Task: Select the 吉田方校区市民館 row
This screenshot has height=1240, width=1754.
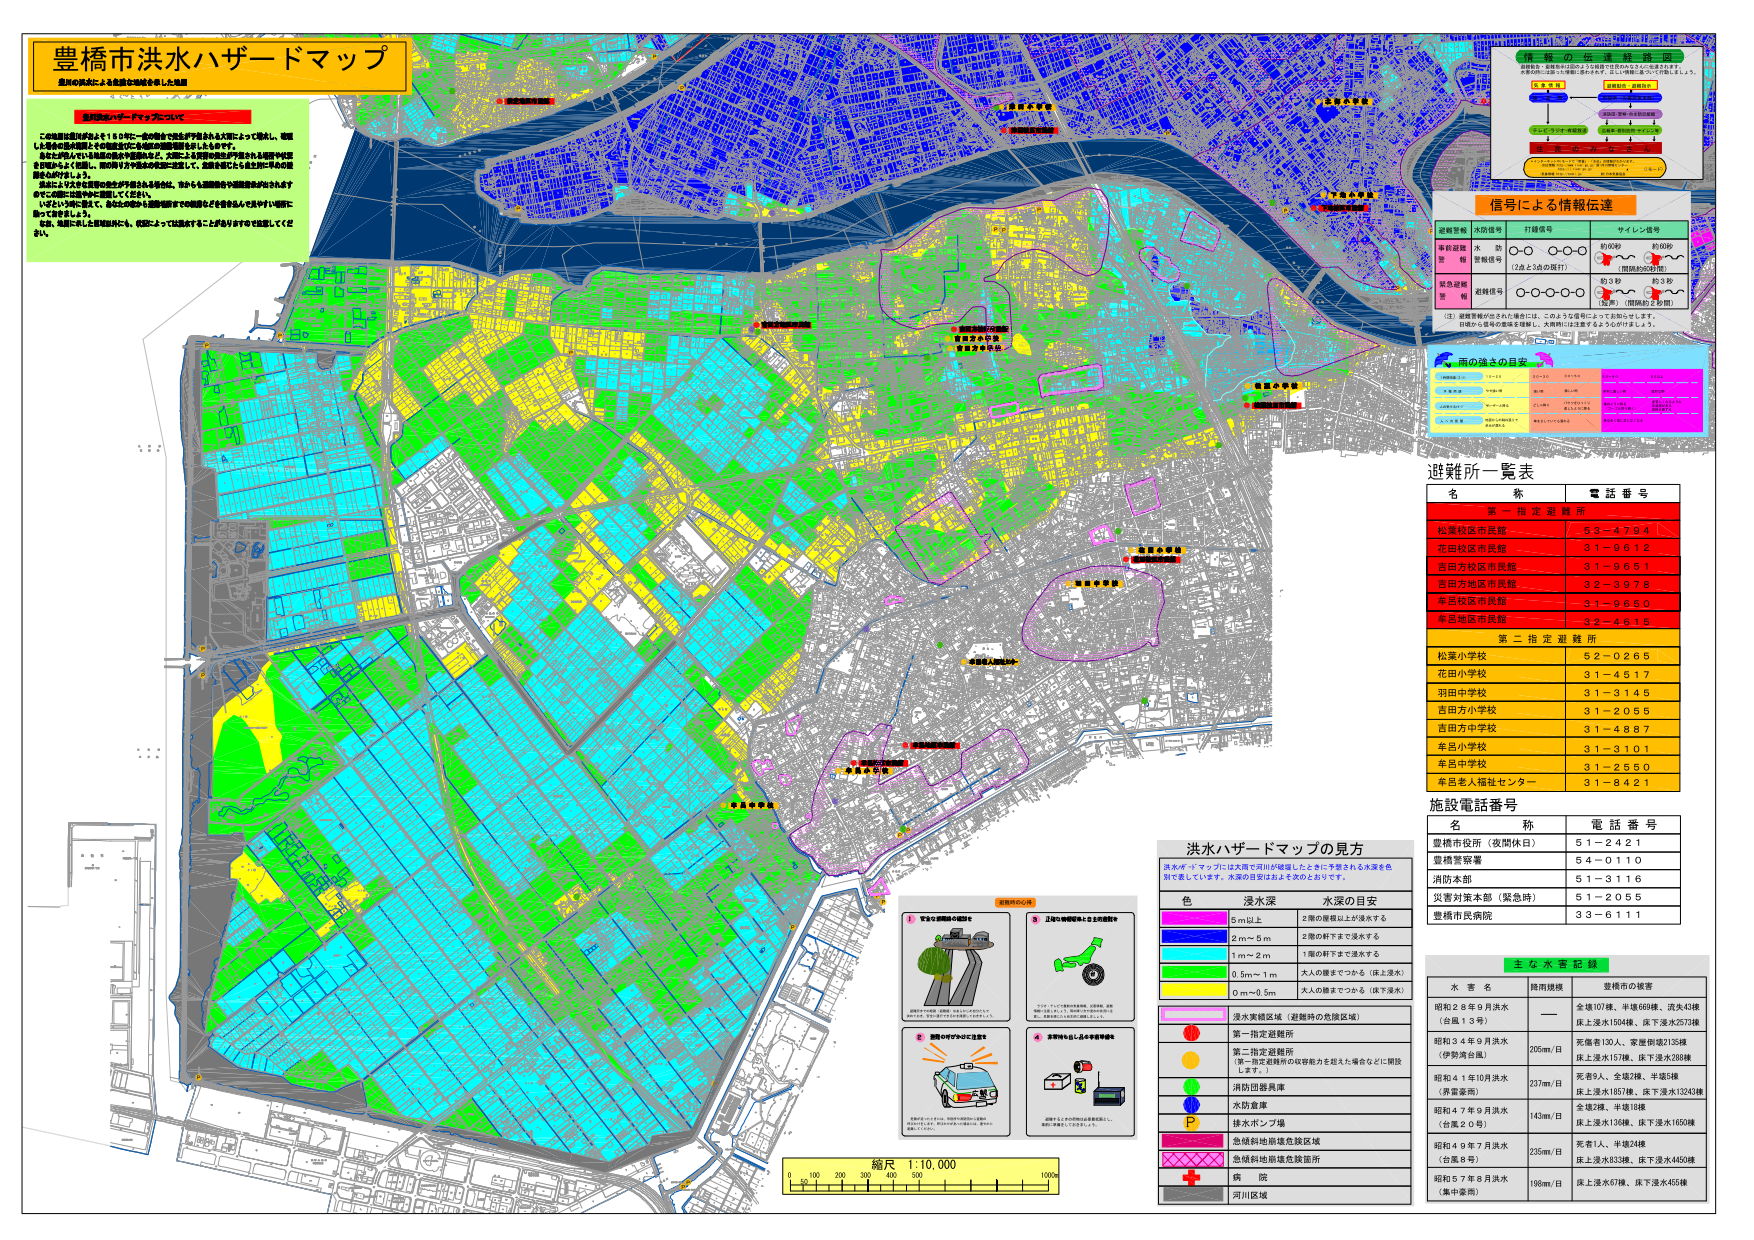Action: tap(1553, 566)
